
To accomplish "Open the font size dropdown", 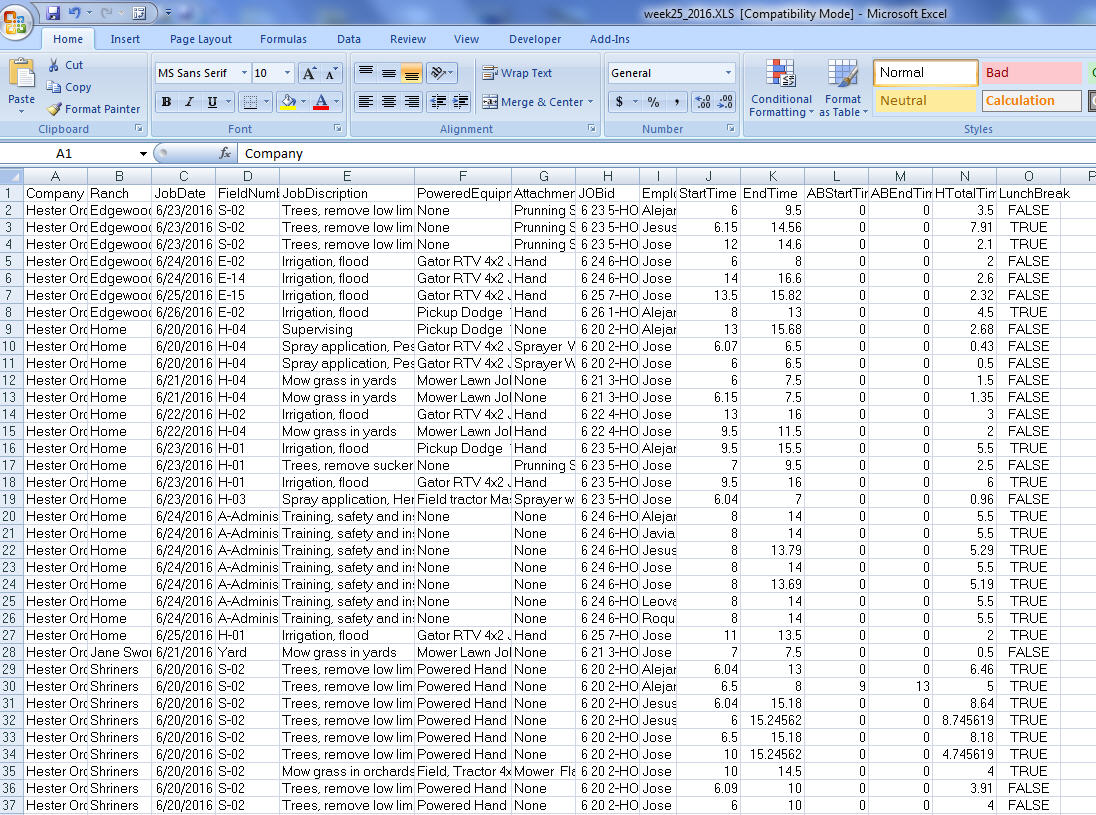I will click(x=287, y=73).
